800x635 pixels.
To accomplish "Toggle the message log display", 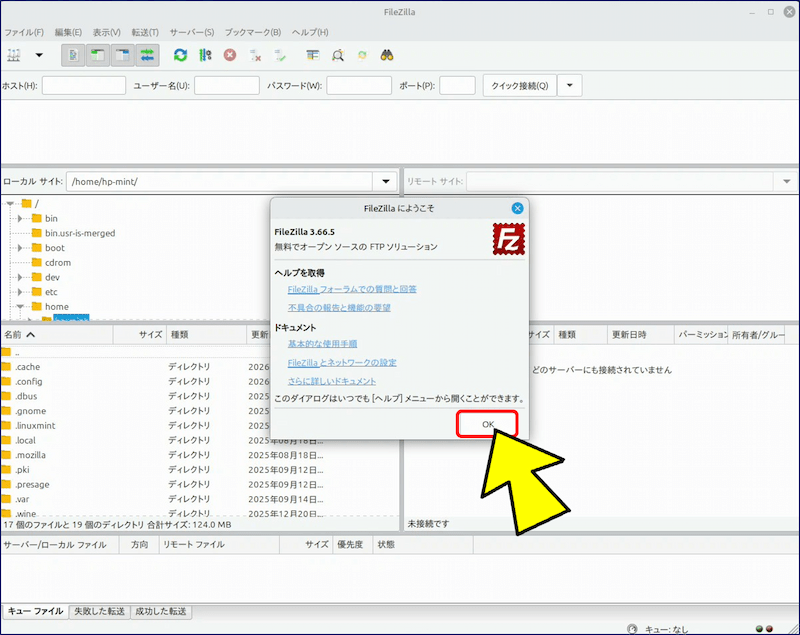I will [73, 56].
